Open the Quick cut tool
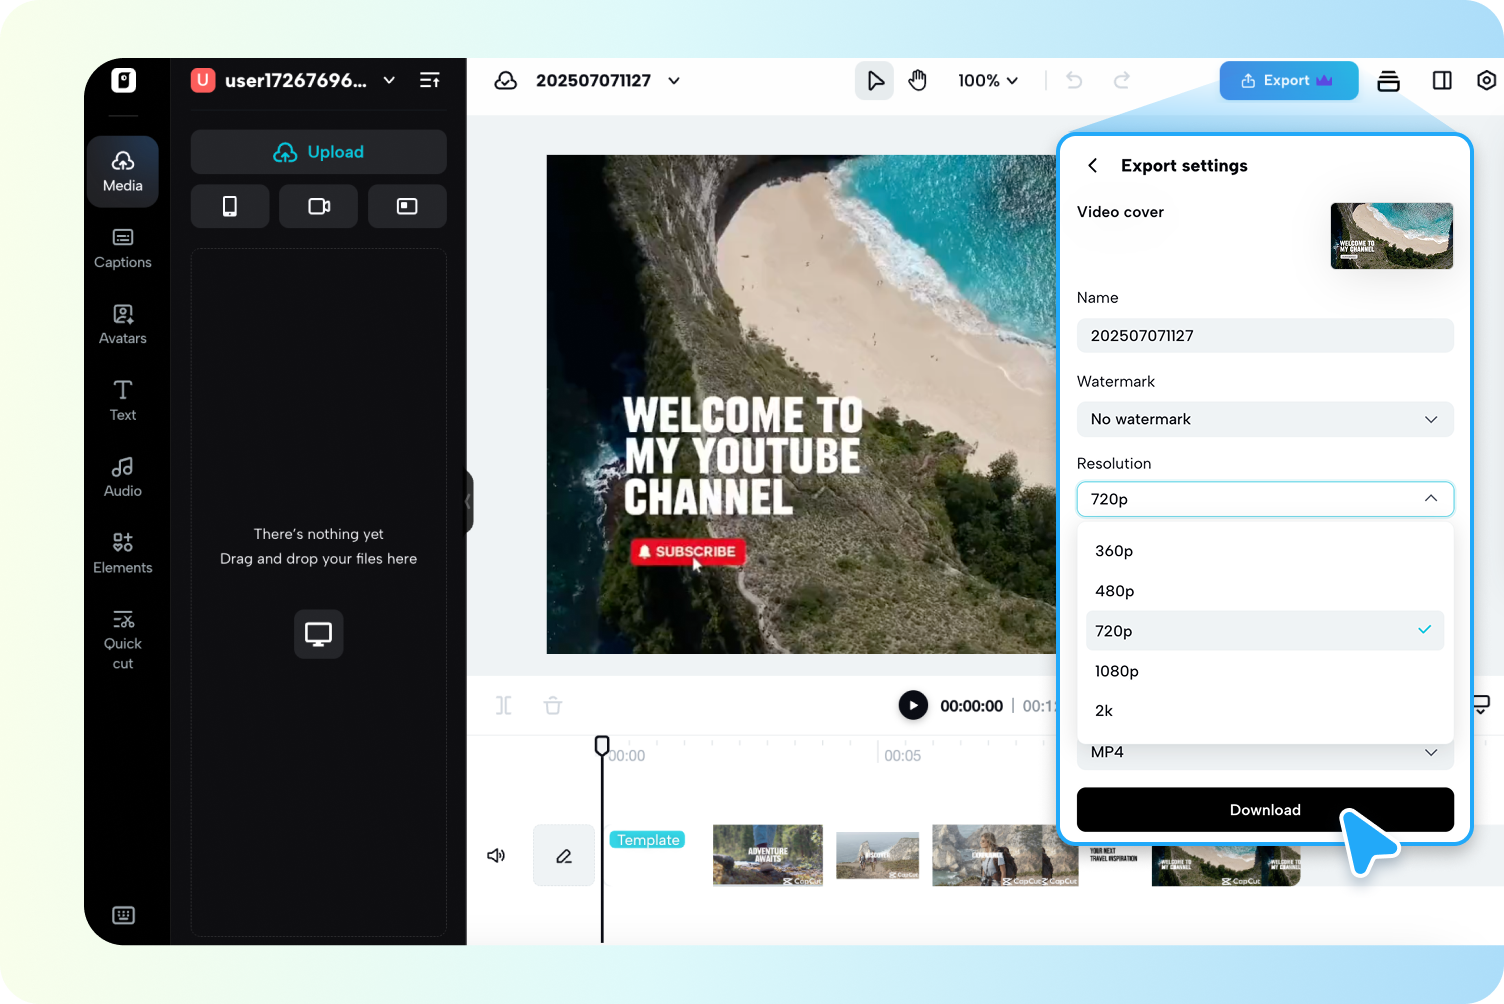The width and height of the screenshot is (1504, 1004). pyautogui.click(x=122, y=638)
